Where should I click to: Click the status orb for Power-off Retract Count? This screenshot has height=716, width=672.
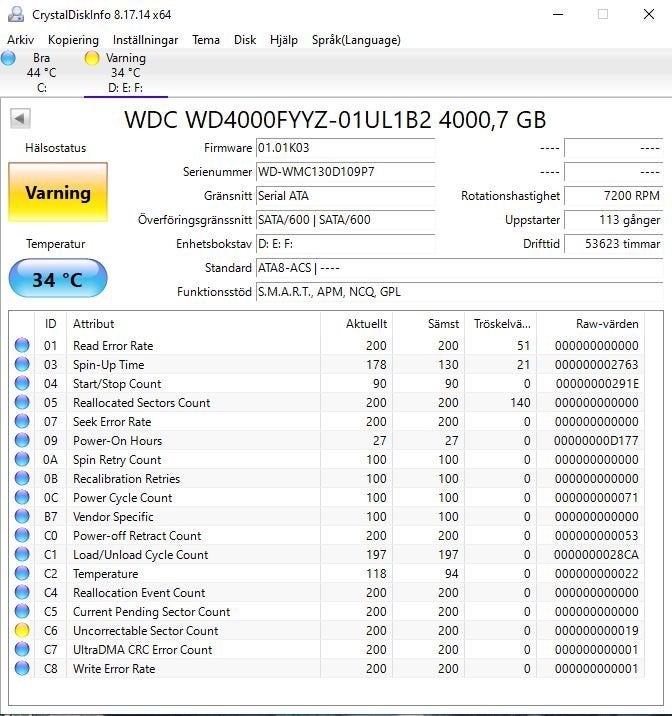click(x=22, y=535)
